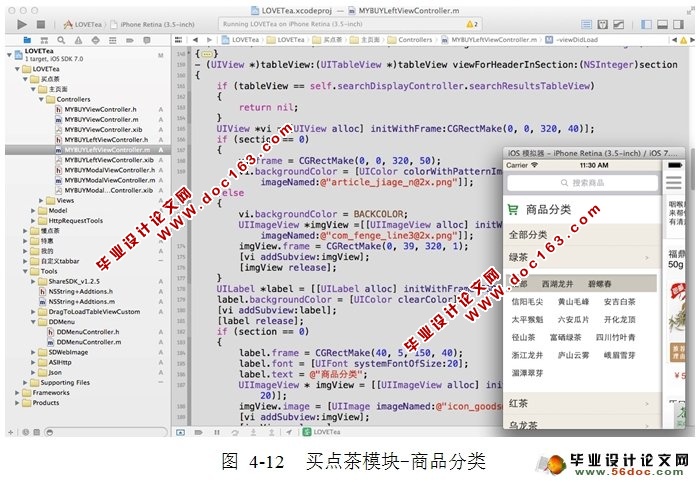
Task: Select the Version editor mode
Action: [619, 24]
